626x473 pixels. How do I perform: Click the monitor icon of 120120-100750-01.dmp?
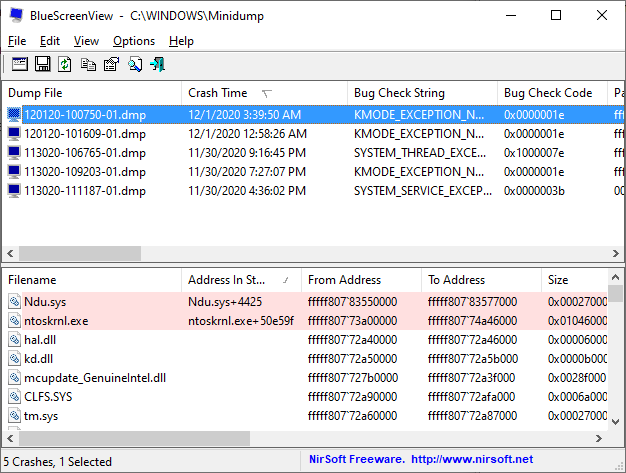point(14,115)
